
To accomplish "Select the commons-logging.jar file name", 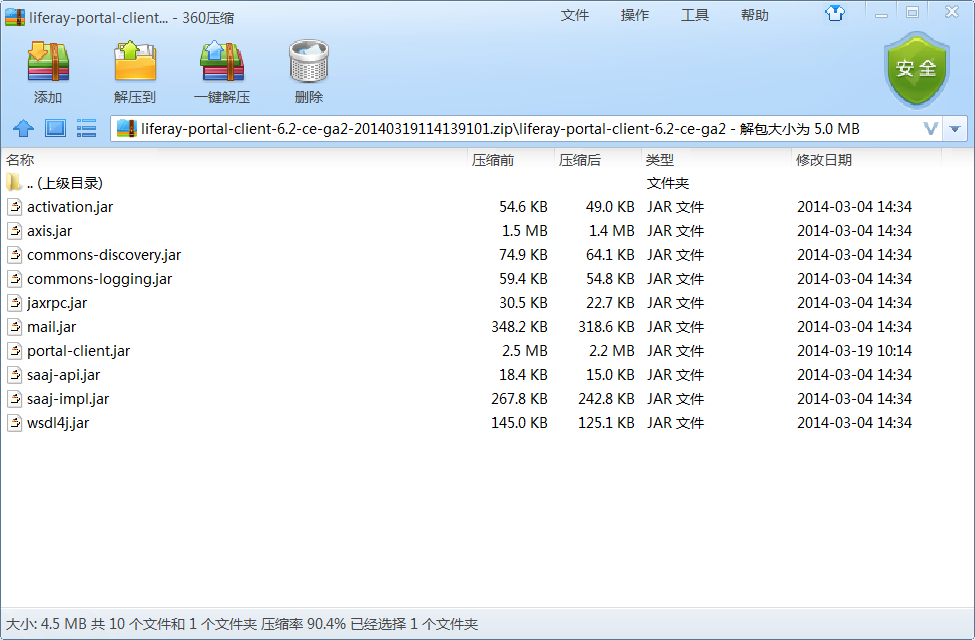I will point(99,279).
